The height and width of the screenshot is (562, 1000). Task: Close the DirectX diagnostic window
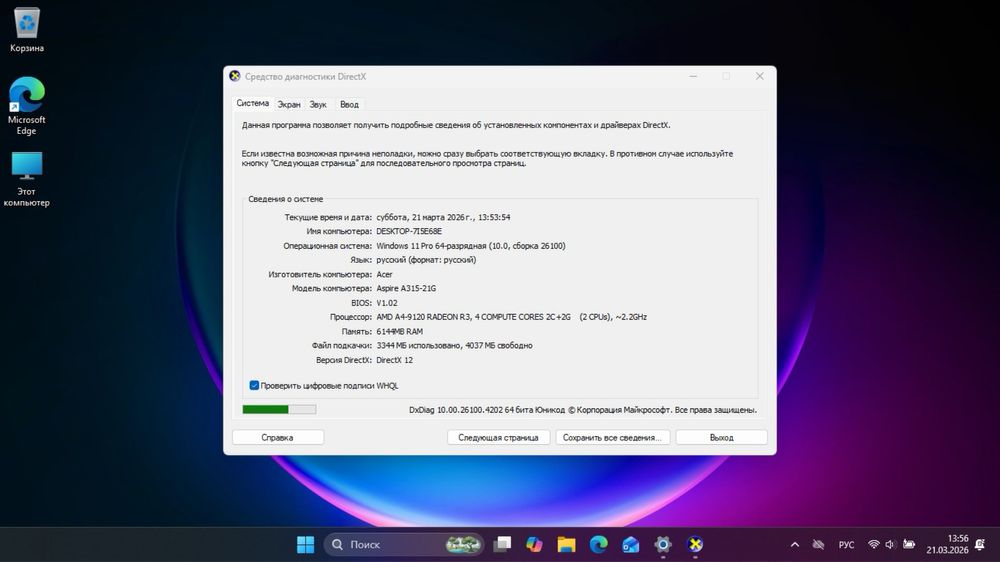tap(760, 76)
